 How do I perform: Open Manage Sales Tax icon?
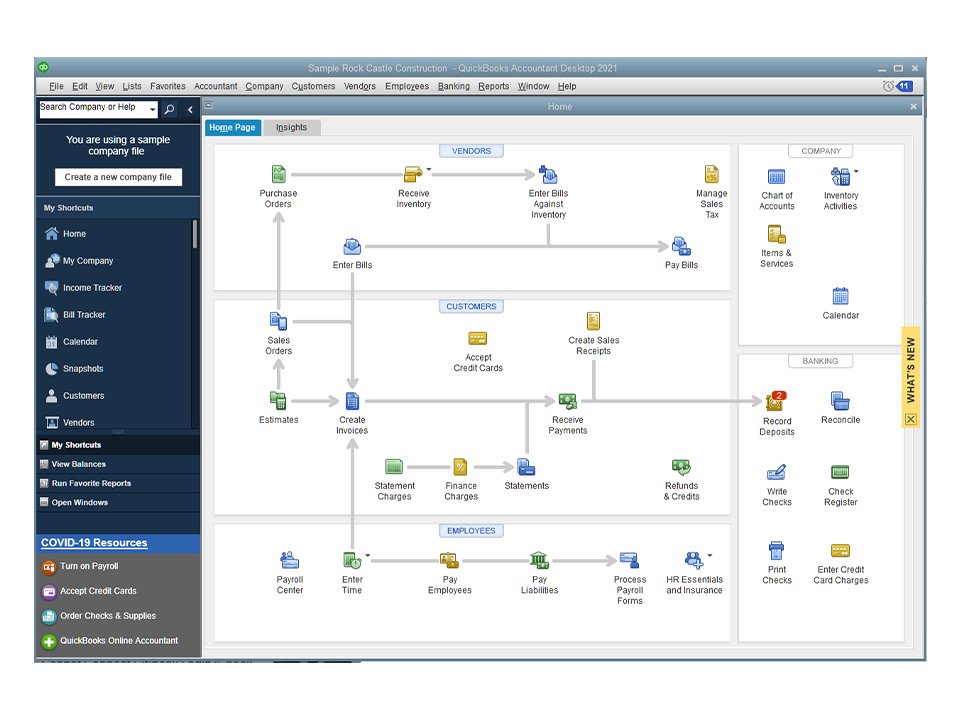(711, 174)
